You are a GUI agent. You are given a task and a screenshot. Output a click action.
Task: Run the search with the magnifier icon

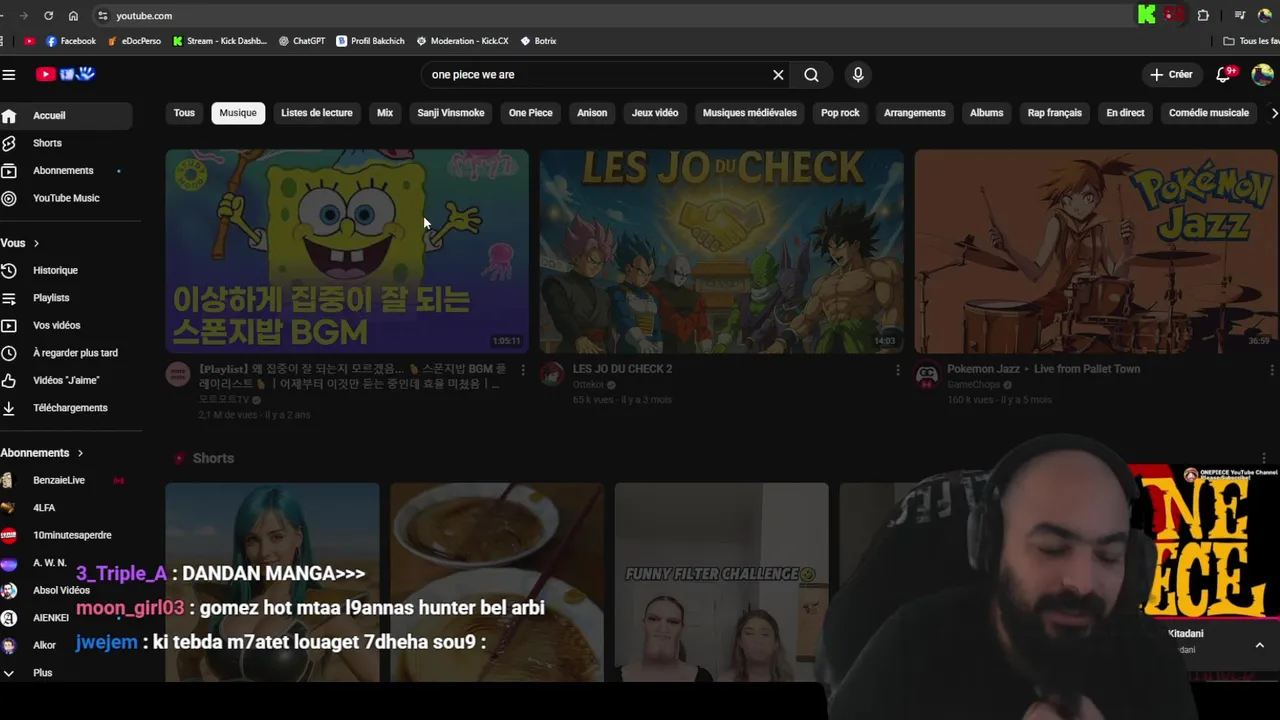[811, 75]
